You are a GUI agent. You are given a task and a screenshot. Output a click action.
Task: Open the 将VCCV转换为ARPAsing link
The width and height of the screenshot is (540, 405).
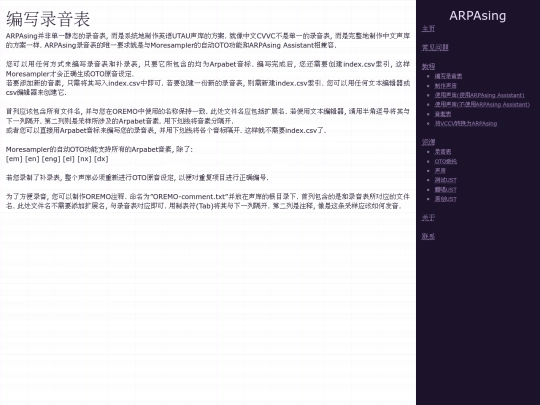point(466,123)
